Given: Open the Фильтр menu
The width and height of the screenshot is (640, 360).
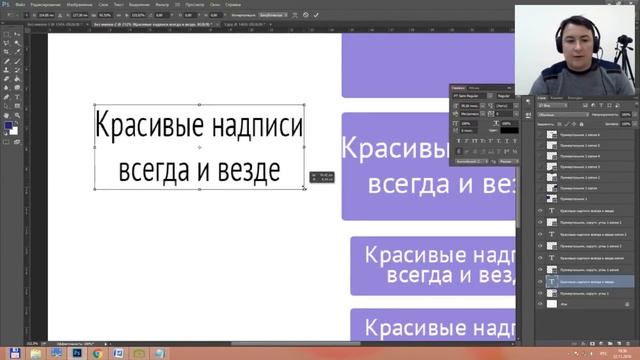Looking at the screenshot, I should [x=162, y=4].
